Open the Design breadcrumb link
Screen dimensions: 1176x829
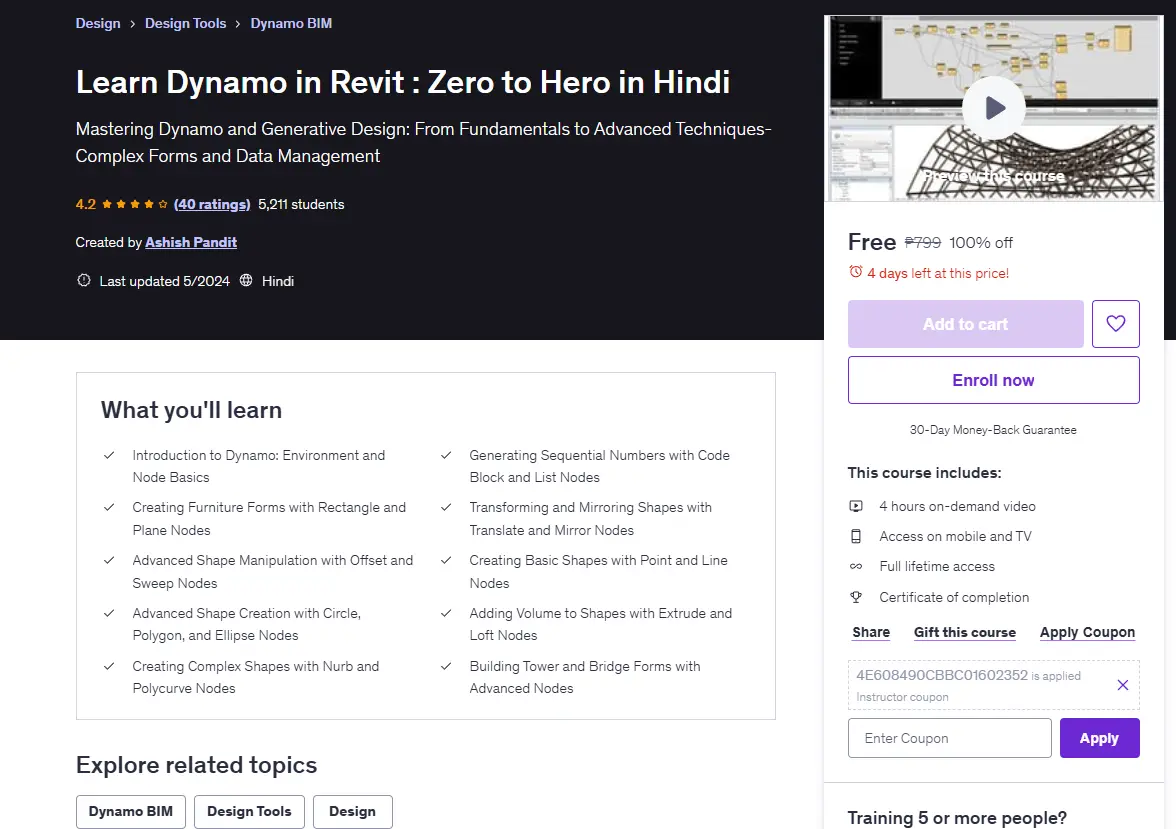(98, 23)
